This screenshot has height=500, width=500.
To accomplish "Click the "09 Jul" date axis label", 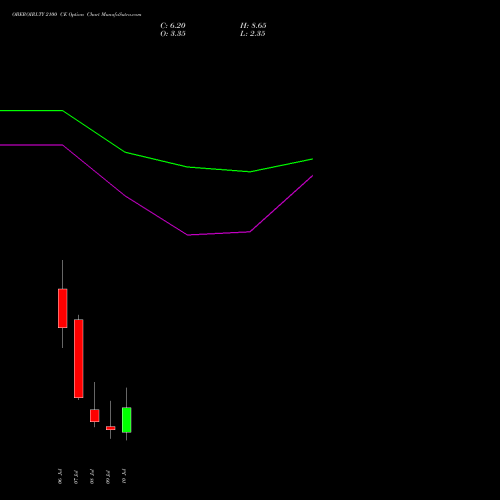I will [108, 477].
